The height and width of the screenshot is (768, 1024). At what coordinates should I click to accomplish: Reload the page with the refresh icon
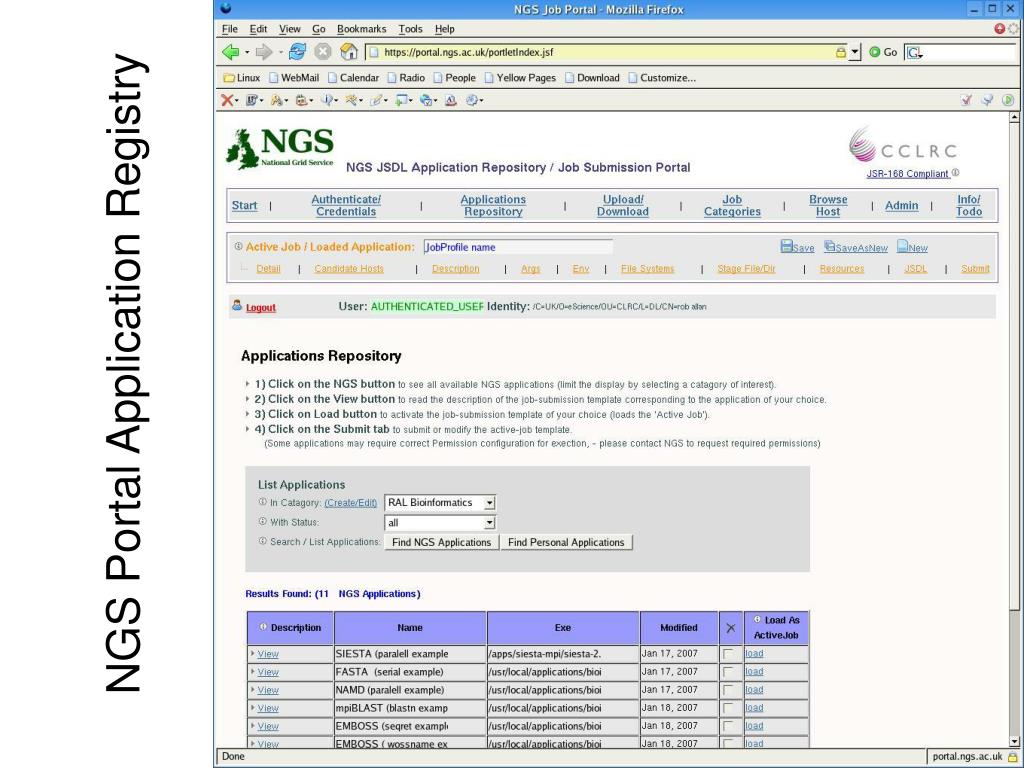coord(298,52)
